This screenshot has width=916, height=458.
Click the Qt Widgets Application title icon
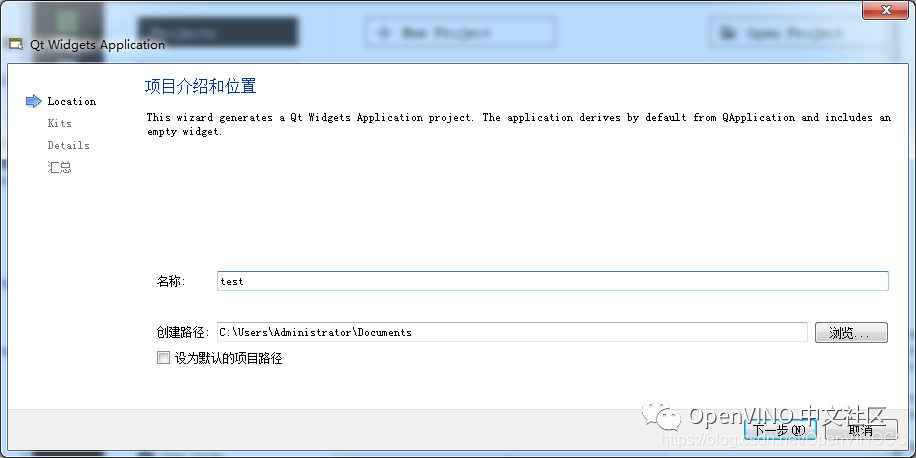(x=16, y=45)
